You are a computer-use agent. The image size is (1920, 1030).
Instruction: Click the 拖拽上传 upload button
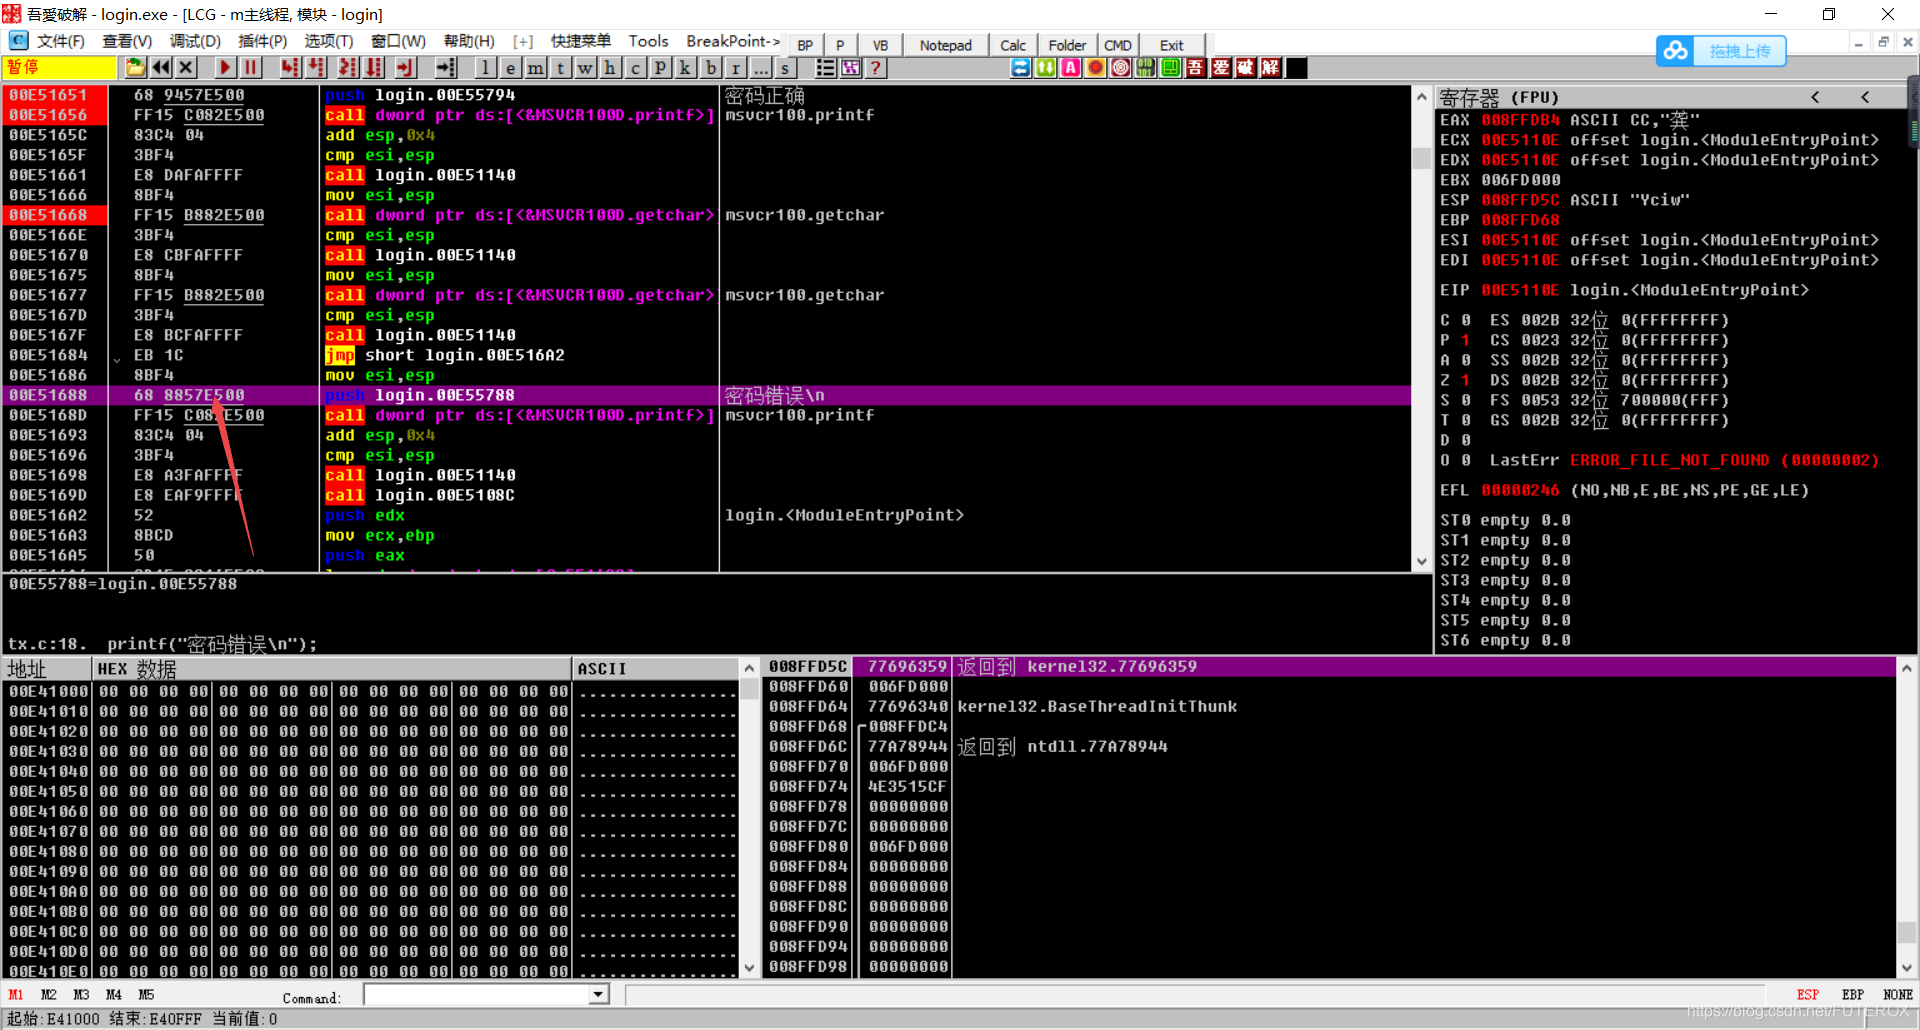[1721, 50]
